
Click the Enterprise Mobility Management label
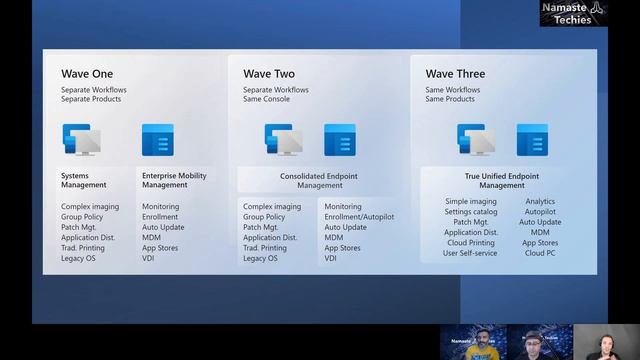(174, 180)
